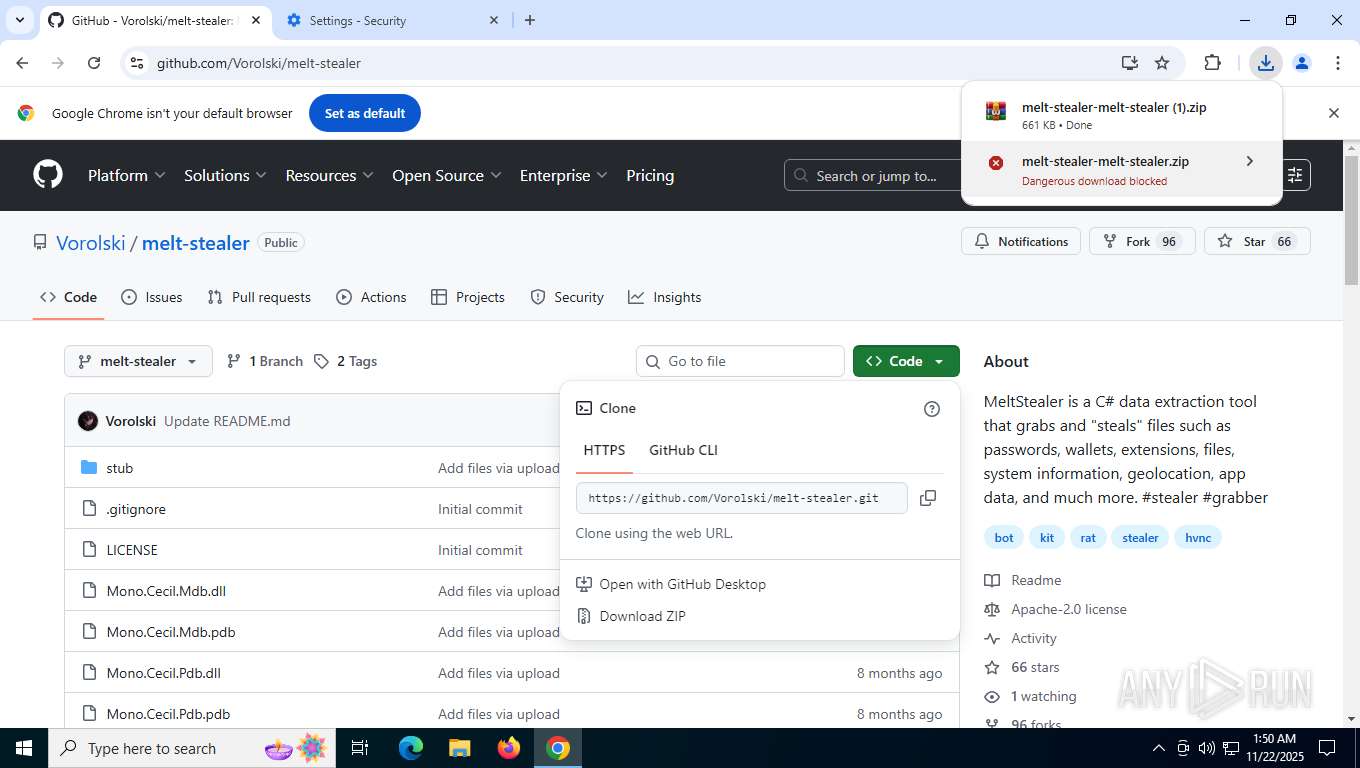The height and width of the screenshot is (768, 1360).
Task: Launch Firefox from taskbar
Action: click(x=509, y=748)
